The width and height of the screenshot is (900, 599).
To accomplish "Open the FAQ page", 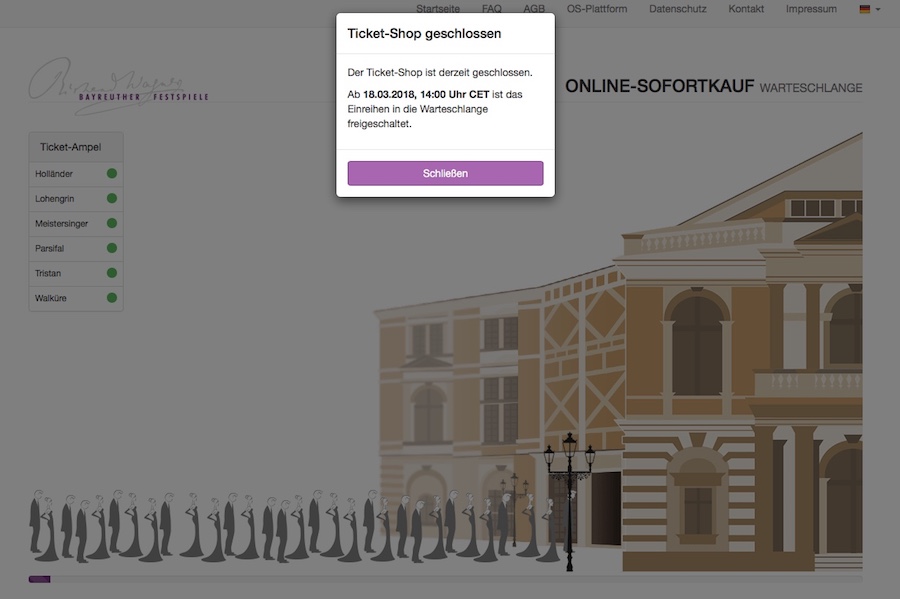I will pos(492,9).
